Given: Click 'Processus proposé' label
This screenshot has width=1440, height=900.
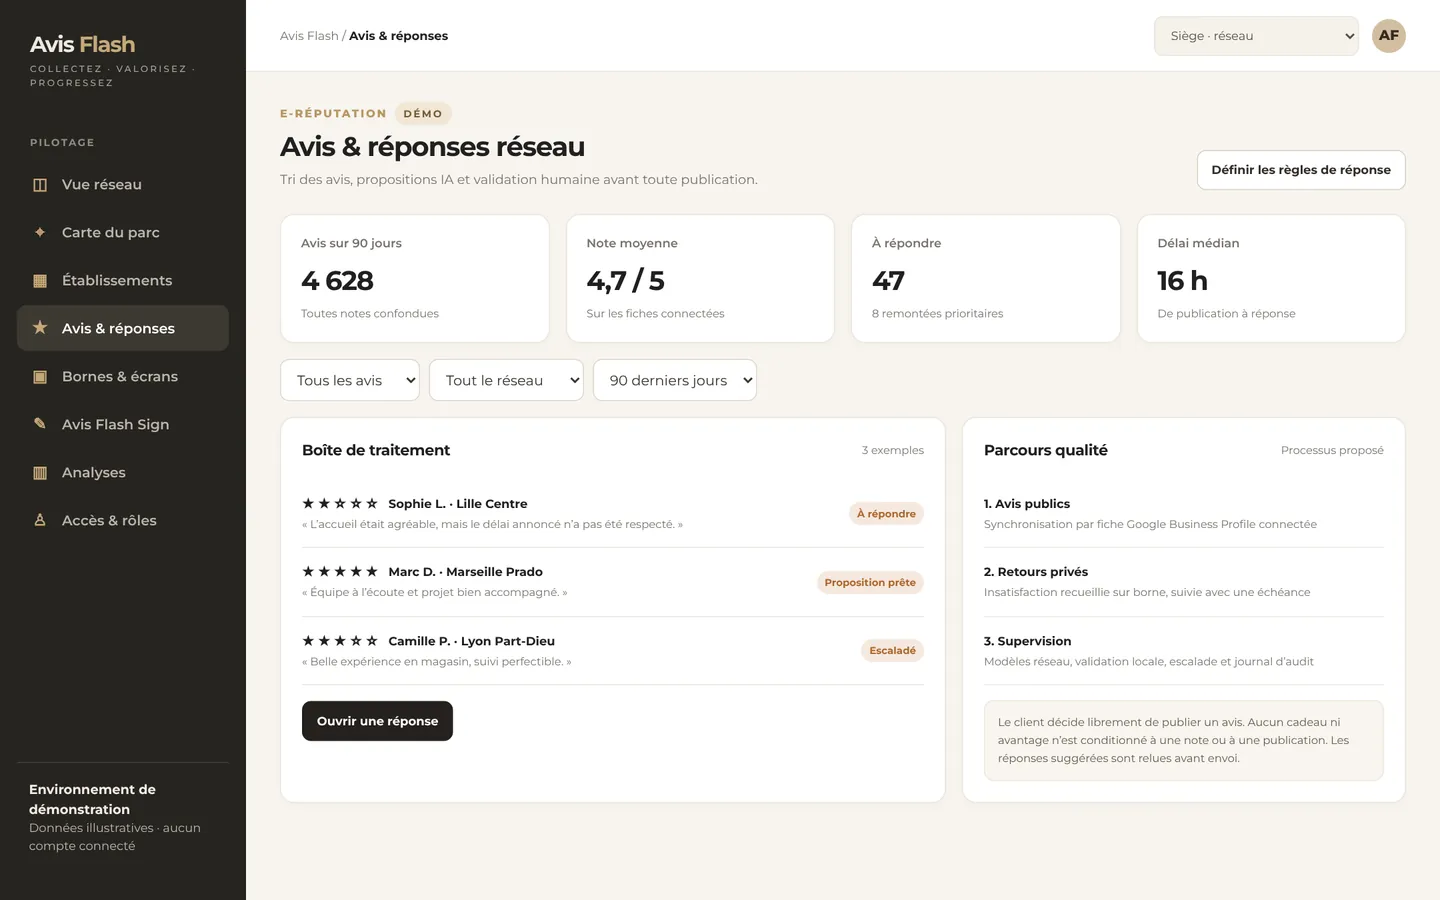Looking at the screenshot, I should (1332, 451).
